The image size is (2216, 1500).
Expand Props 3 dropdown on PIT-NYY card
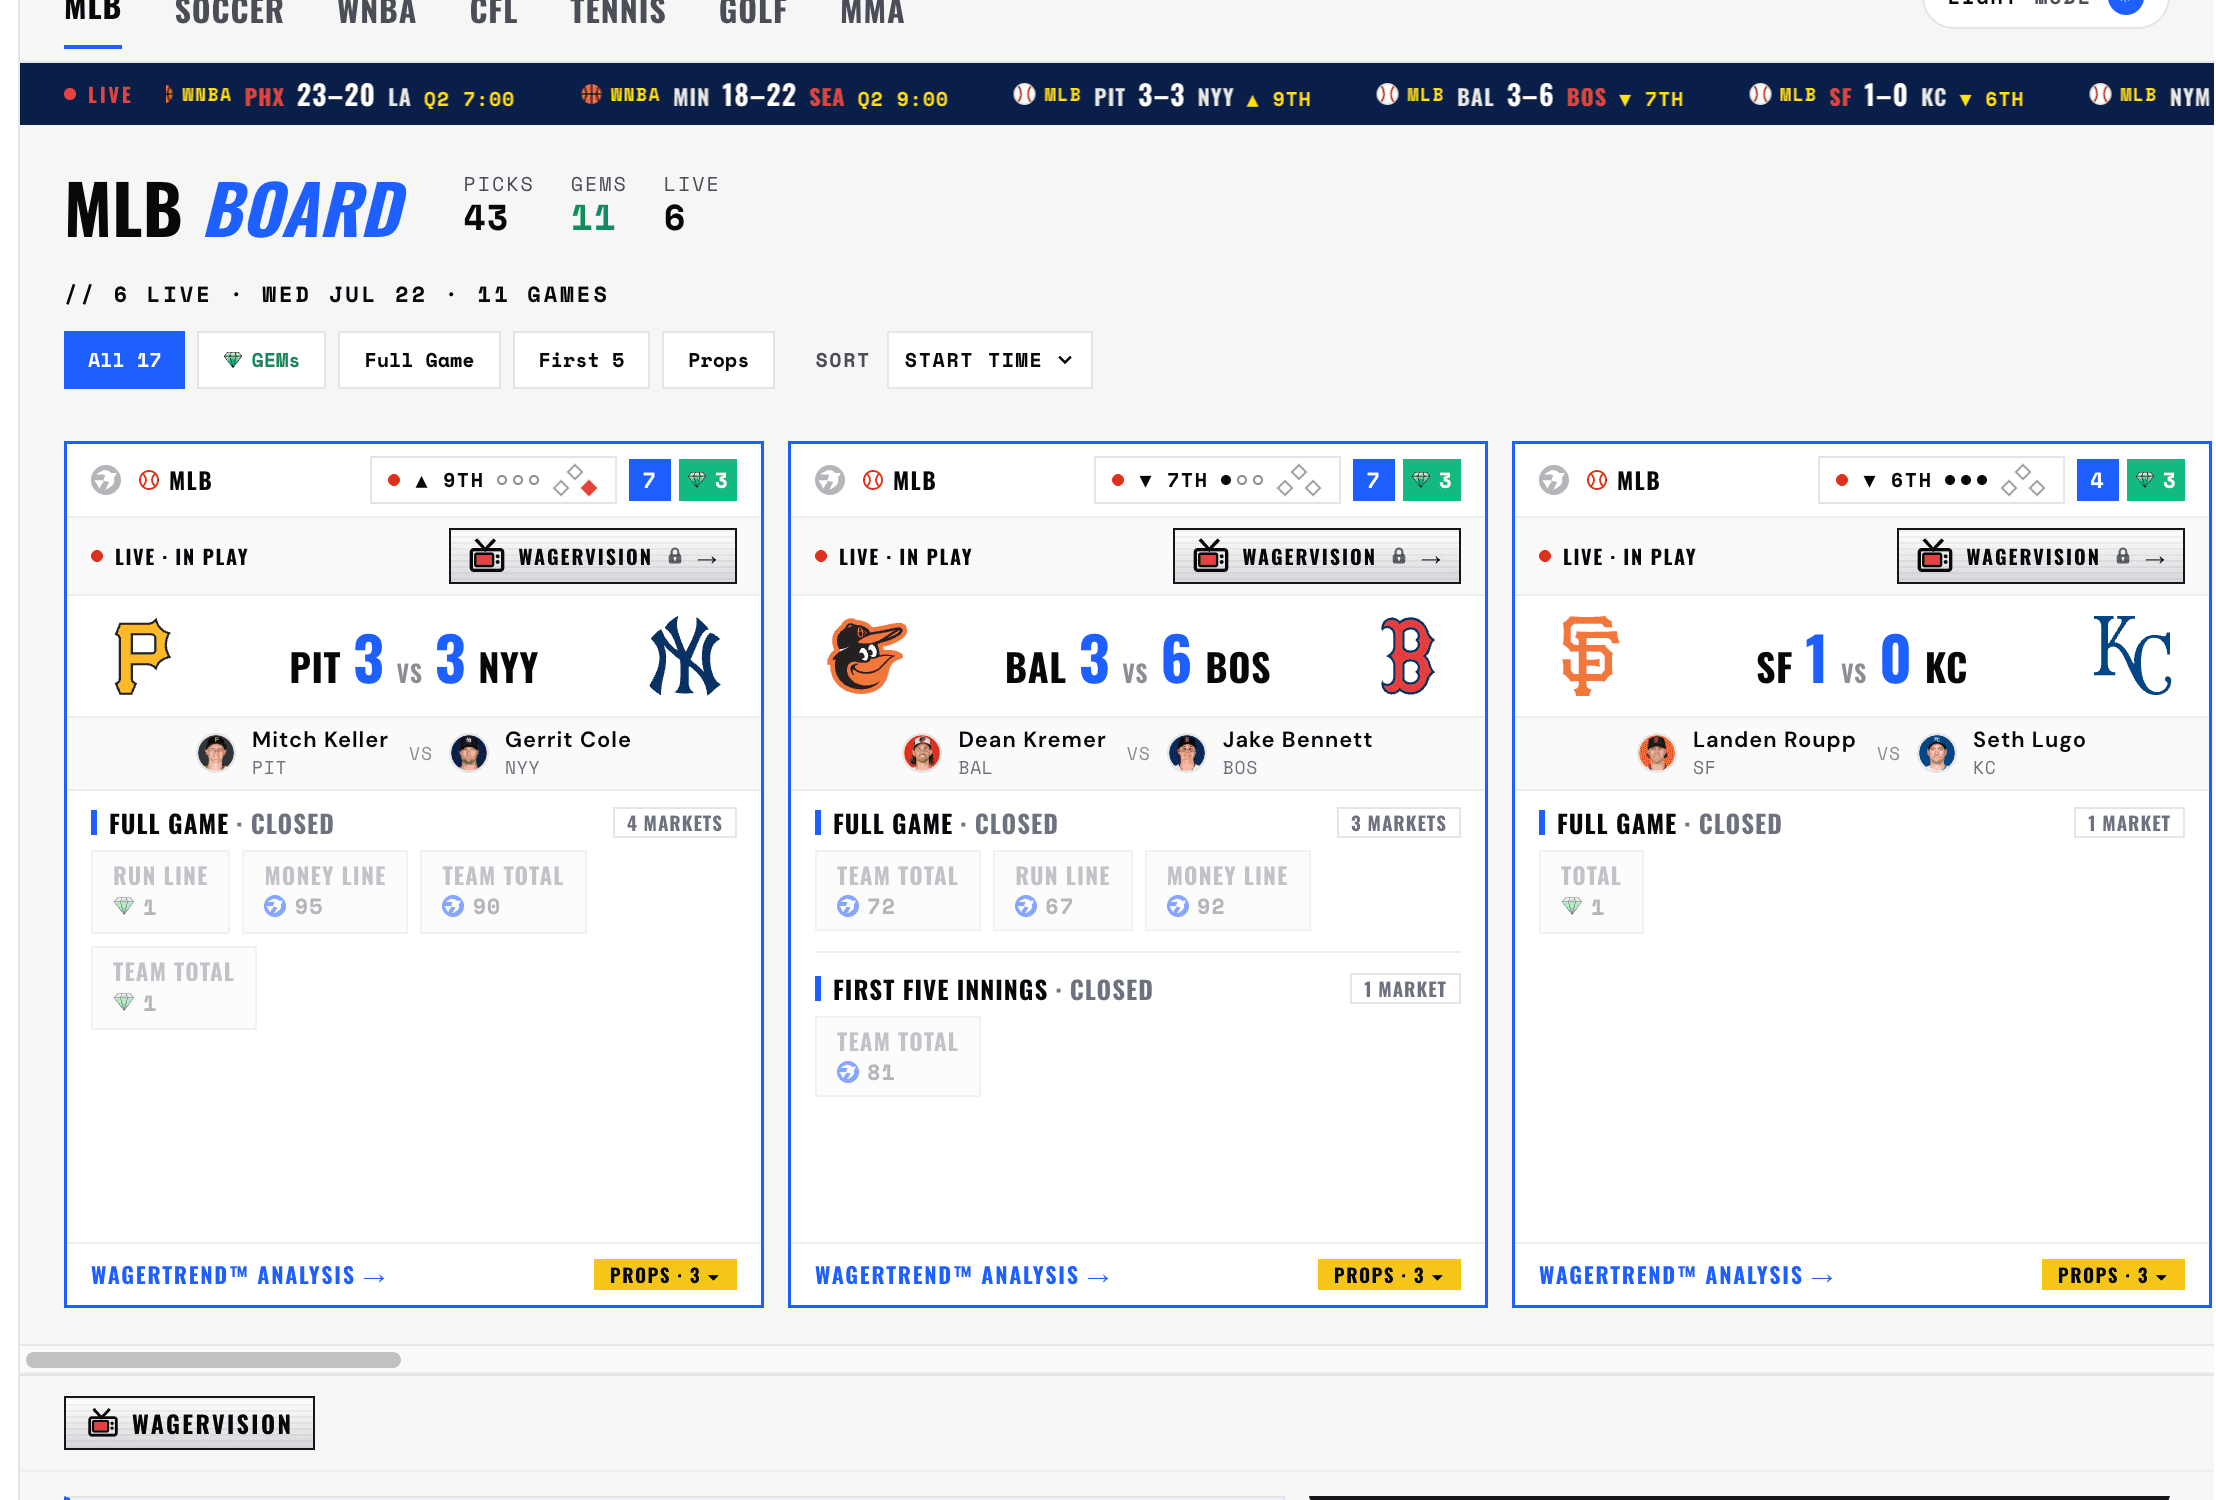click(x=665, y=1275)
